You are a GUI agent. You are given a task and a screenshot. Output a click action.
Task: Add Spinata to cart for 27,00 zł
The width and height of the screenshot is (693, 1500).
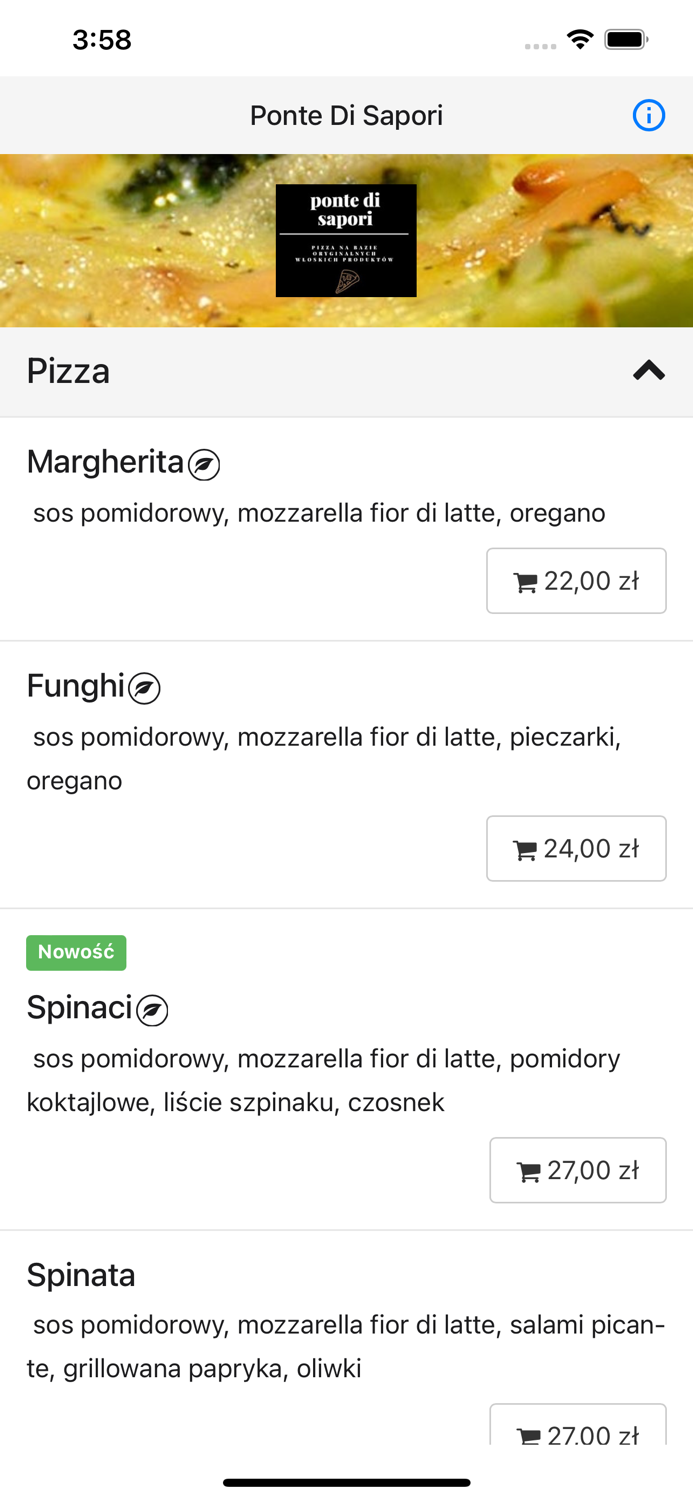click(578, 1430)
